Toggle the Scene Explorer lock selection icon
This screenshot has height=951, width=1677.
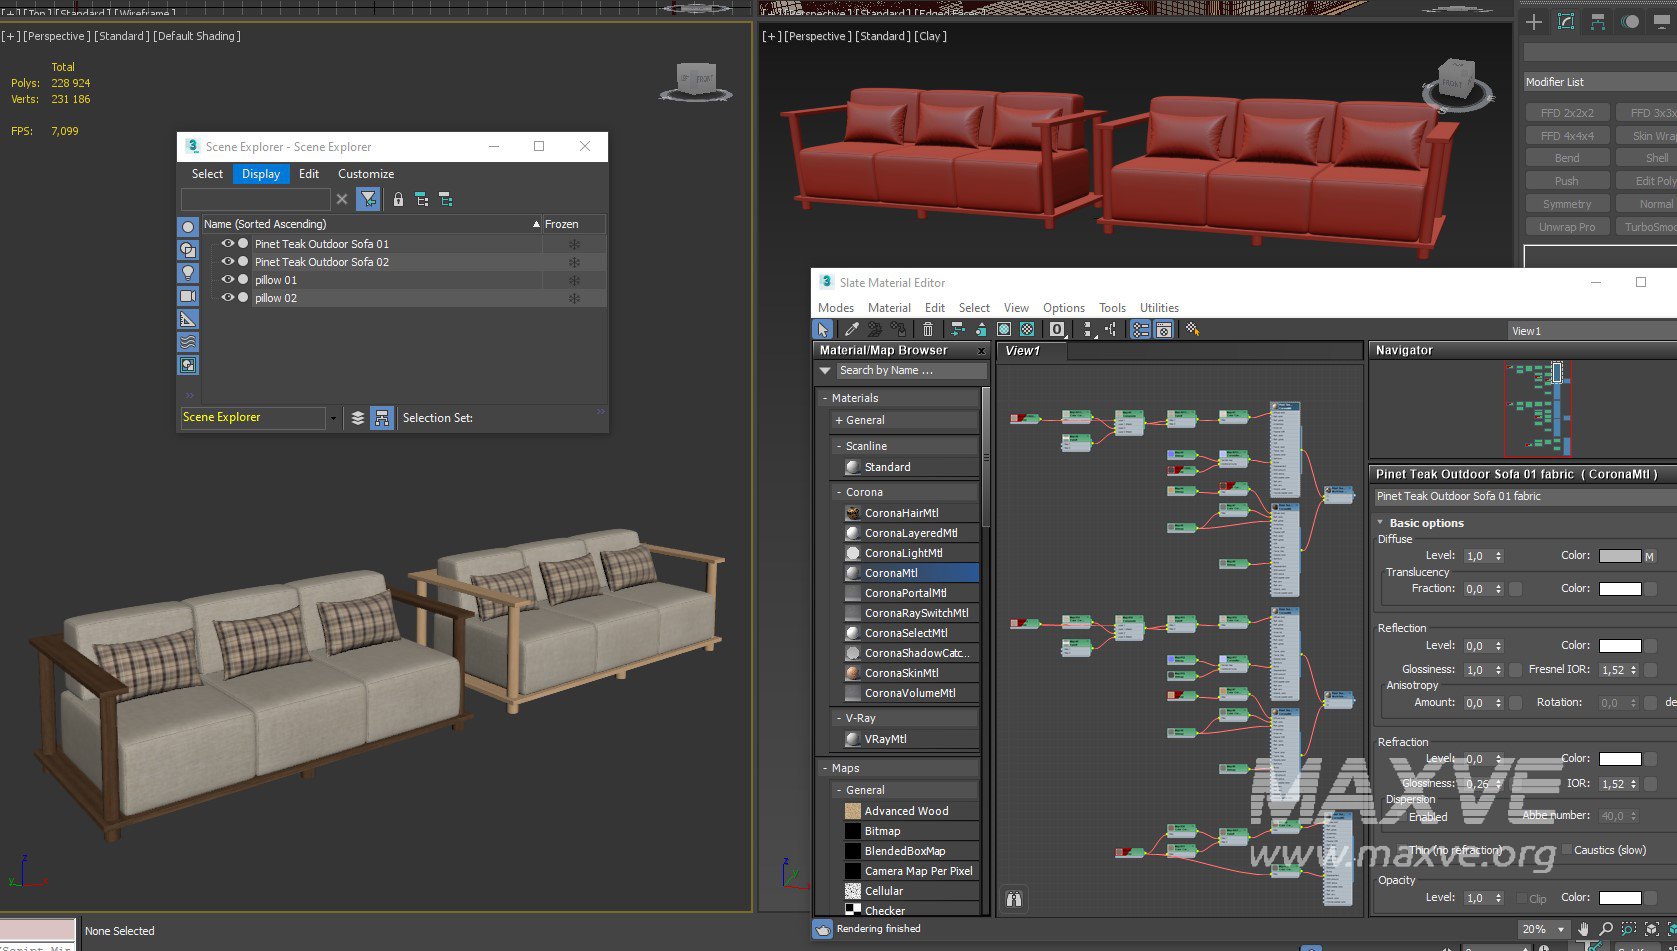click(x=398, y=200)
